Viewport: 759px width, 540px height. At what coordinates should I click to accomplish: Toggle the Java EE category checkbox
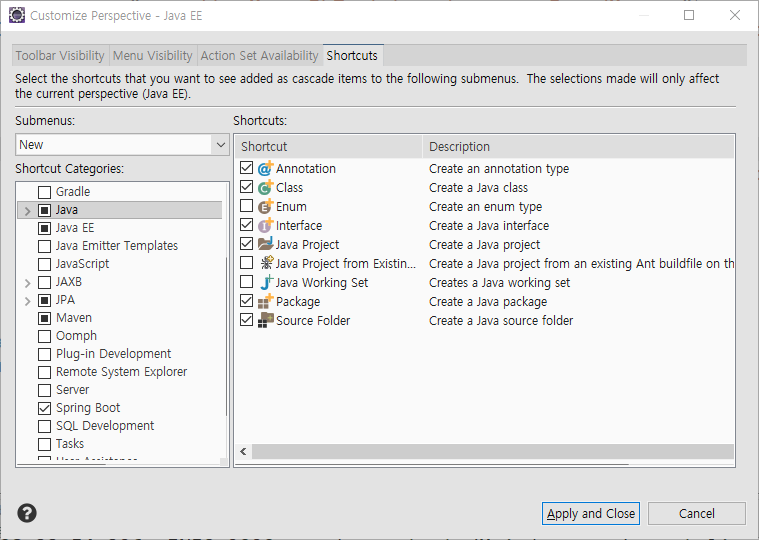(45, 228)
